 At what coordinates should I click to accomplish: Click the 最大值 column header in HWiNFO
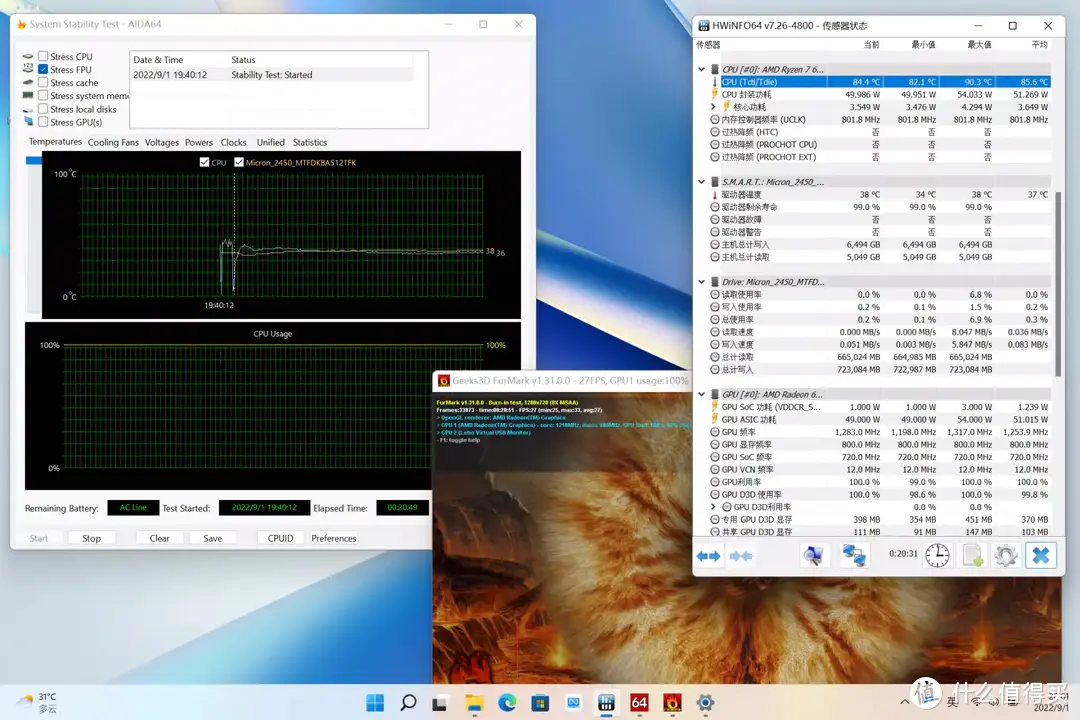(x=979, y=45)
